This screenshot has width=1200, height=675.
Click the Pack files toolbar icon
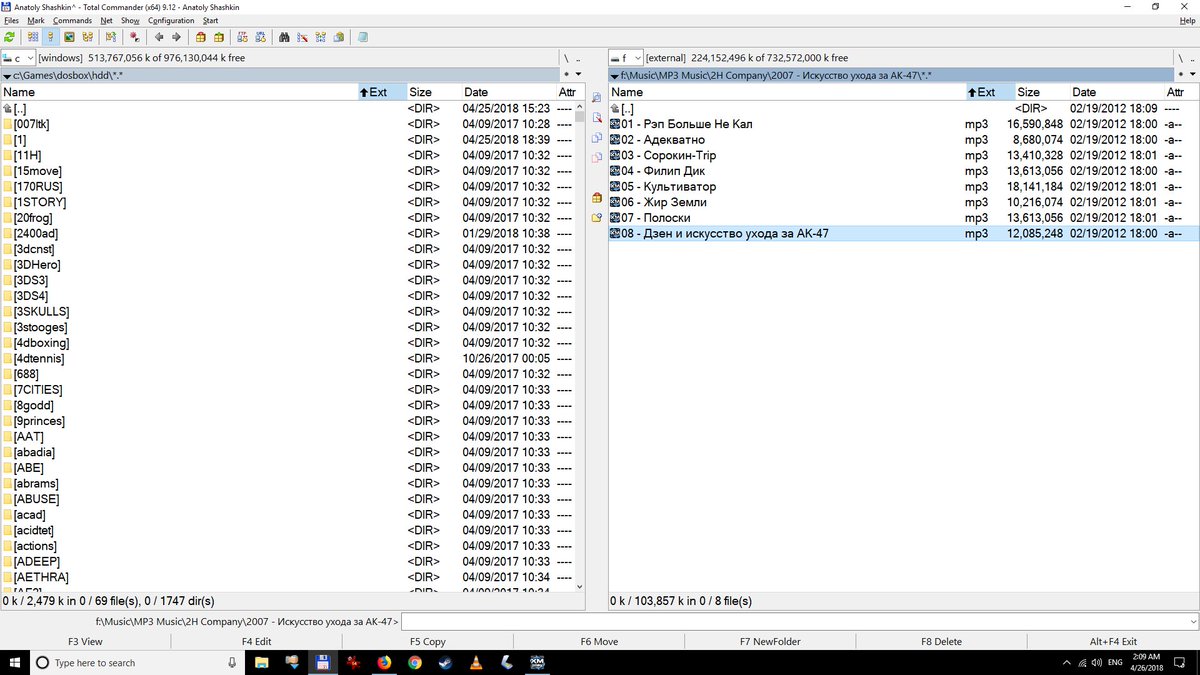[200, 37]
